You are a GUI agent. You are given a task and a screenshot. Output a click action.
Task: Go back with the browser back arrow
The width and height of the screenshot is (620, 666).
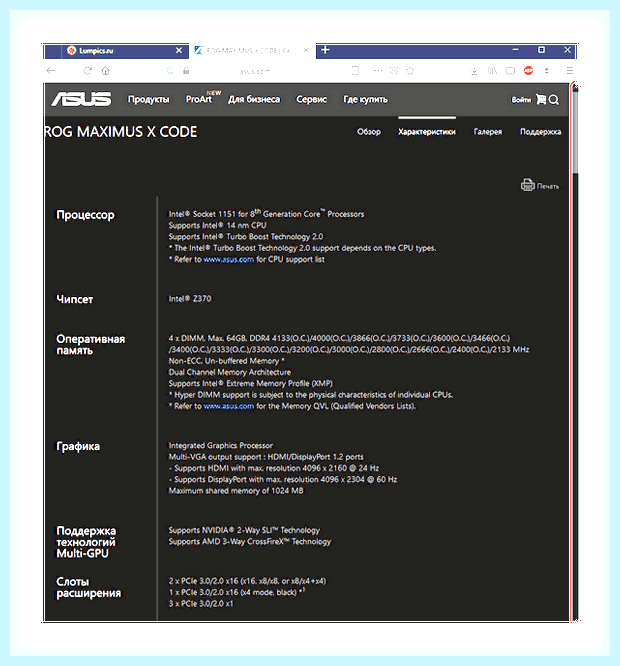tap(51, 71)
